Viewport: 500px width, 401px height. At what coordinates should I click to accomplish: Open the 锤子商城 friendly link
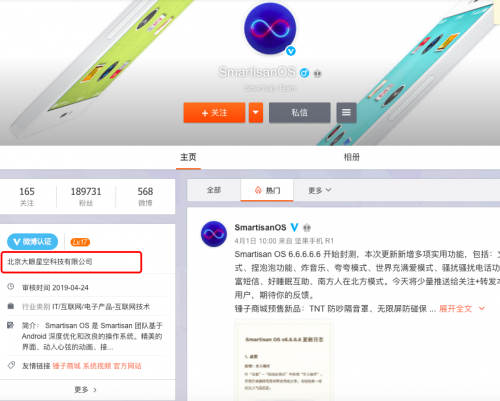click(x=66, y=366)
